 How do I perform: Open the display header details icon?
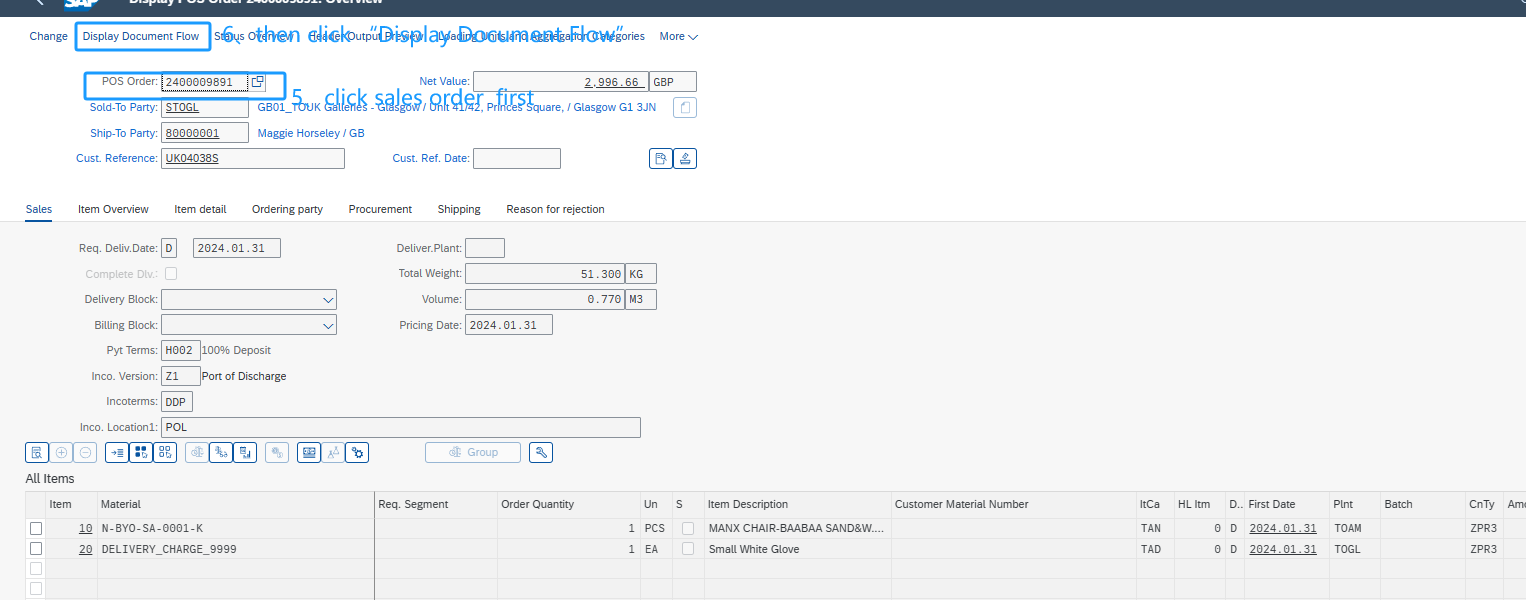point(659,158)
